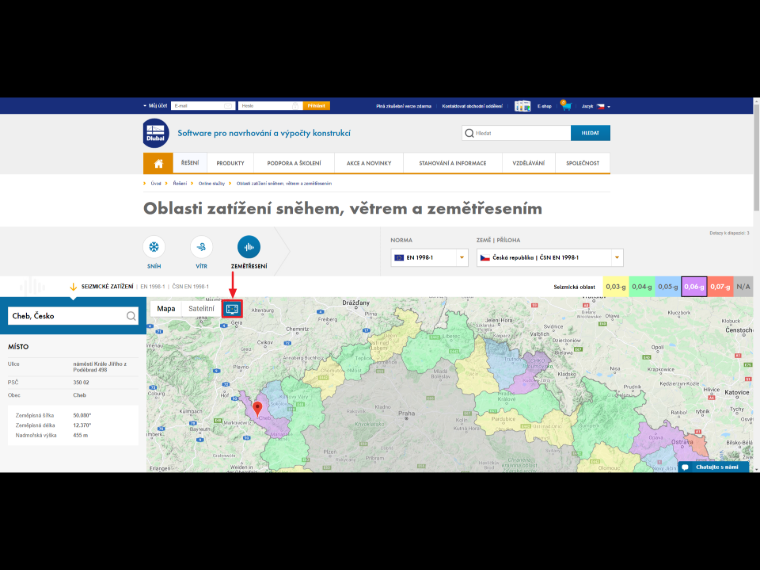Open the PRODUKTY menu
This screenshot has width=760, height=570.
click(x=230, y=163)
